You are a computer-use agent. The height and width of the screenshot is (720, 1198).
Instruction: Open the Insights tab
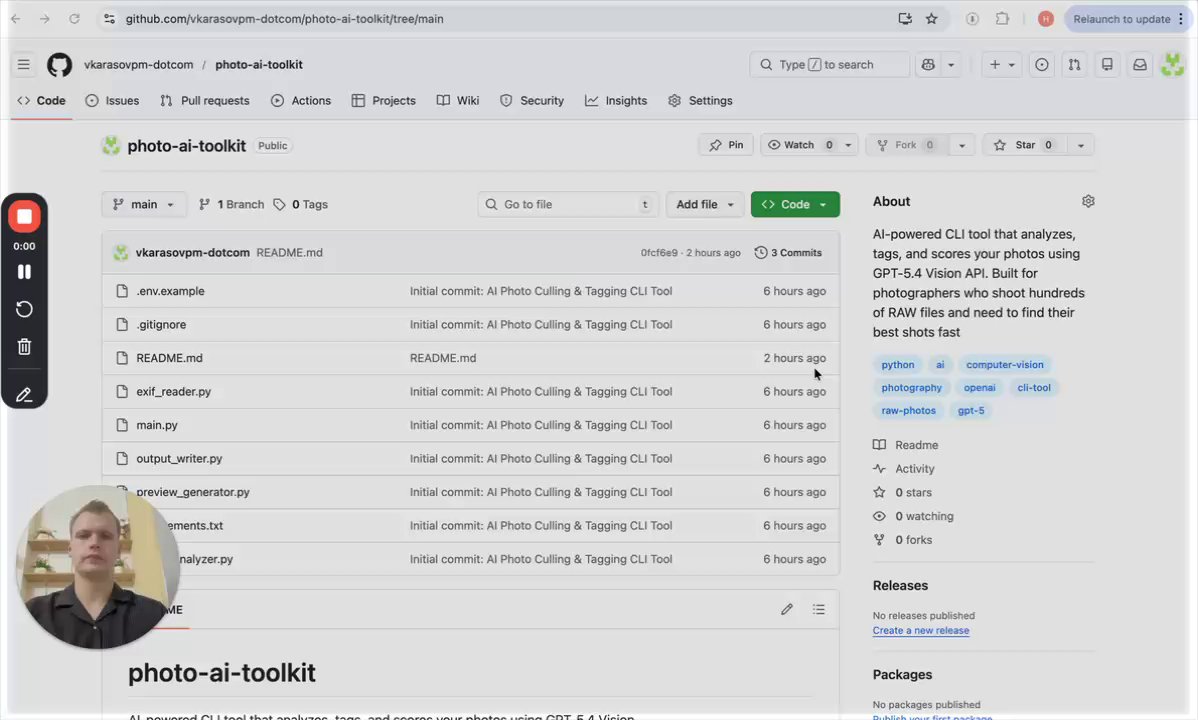pos(616,101)
